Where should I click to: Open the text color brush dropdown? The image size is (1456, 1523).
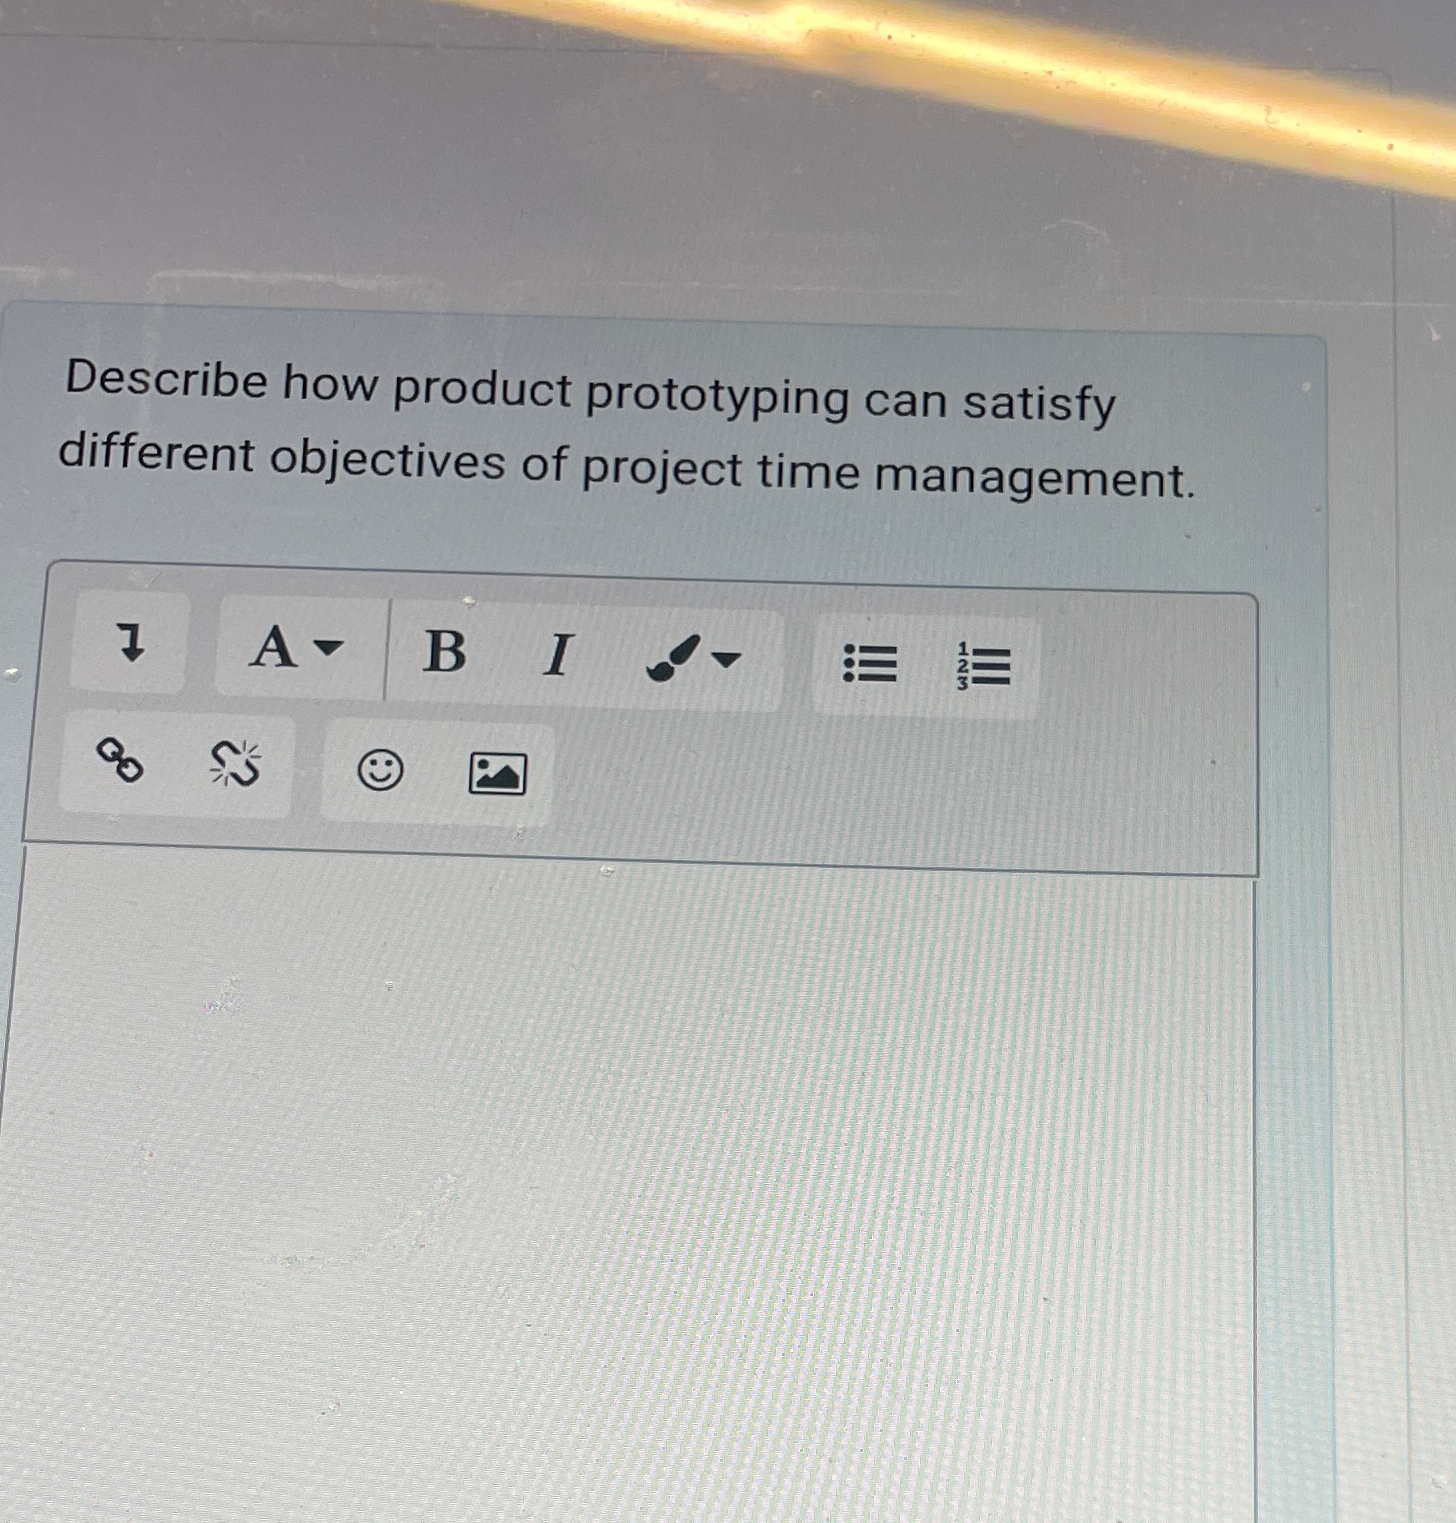(x=695, y=659)
